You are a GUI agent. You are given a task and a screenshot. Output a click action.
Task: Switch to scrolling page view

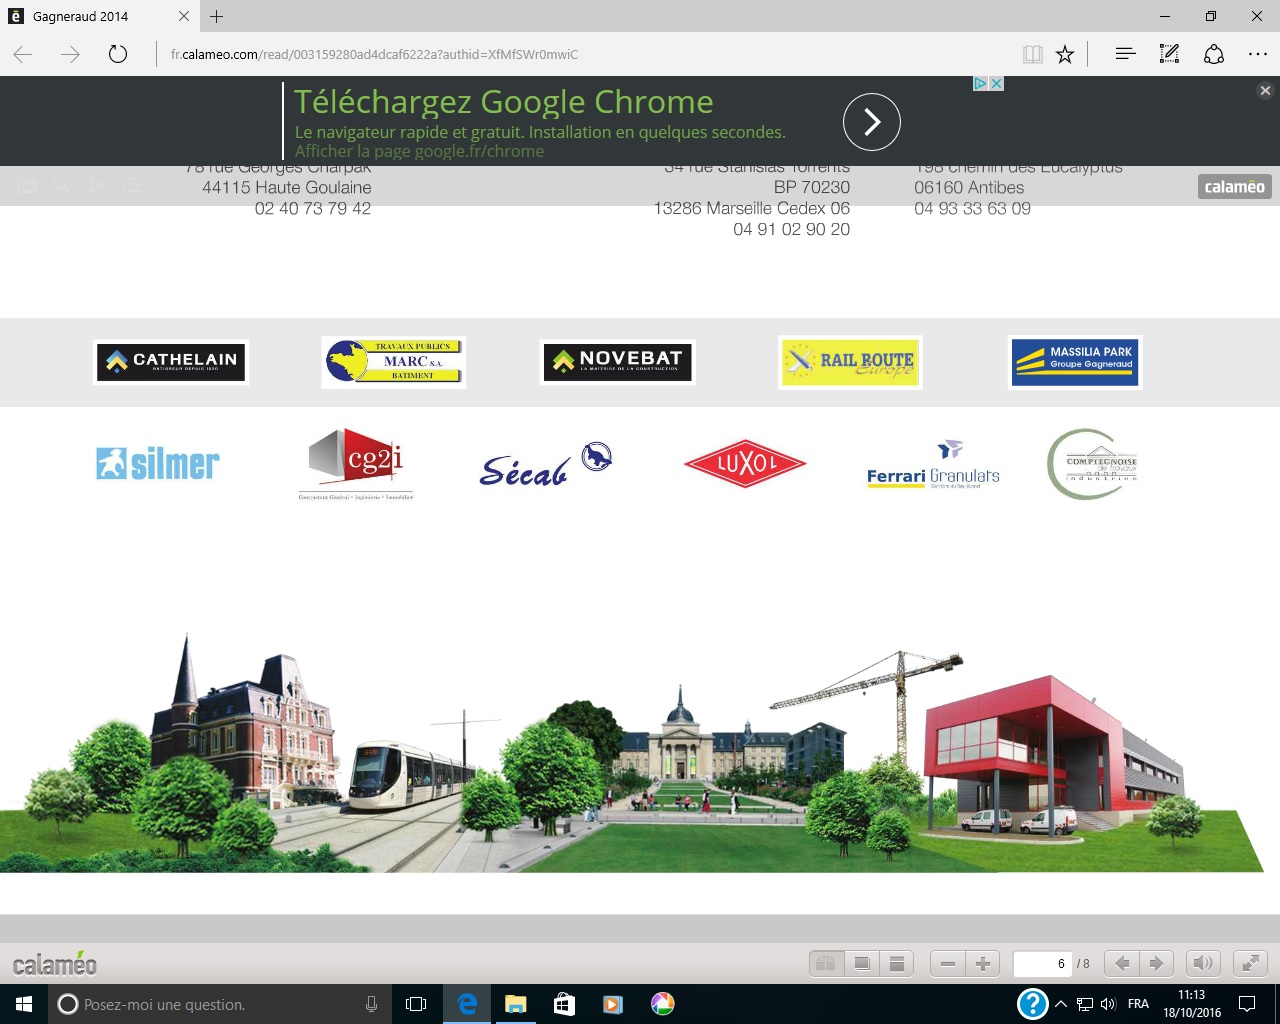pyautogui.click(x=897, y=964)
